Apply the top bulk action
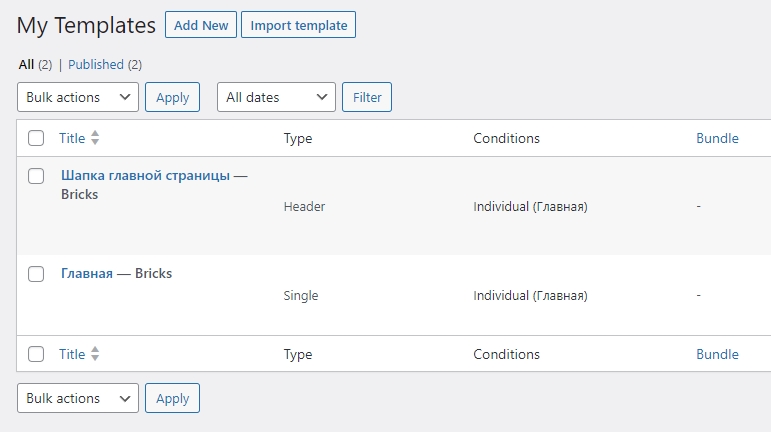The width and height of the screenshot is (771, 432). tap(173, 97)
